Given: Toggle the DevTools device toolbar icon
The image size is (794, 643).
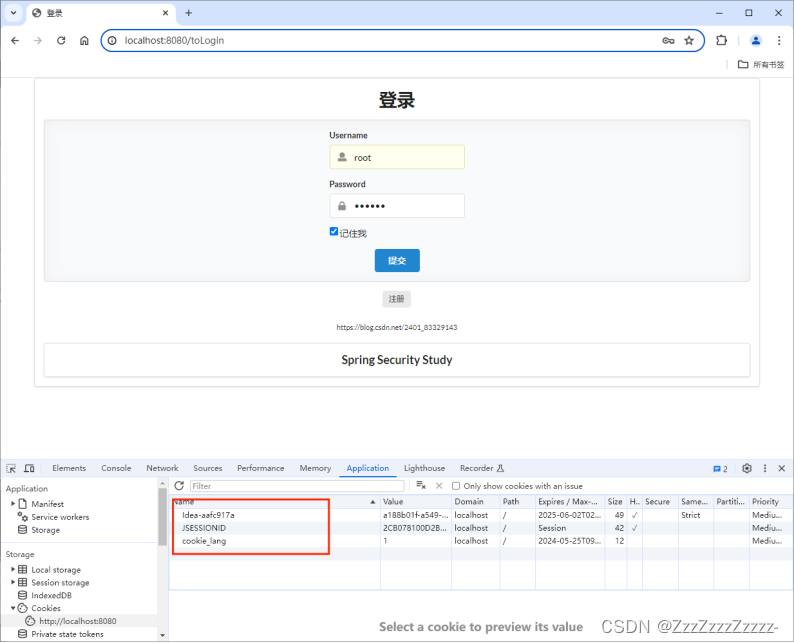Looking at the screenshot, I should coord(29,468).
